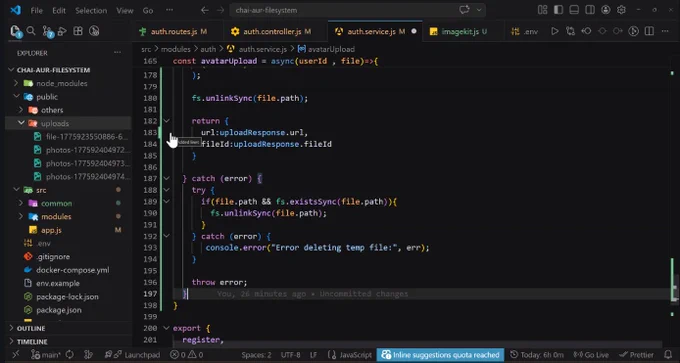Switch to the auth.routes.js tab
The height and width of the screenshot is (363, 680).
173,31
